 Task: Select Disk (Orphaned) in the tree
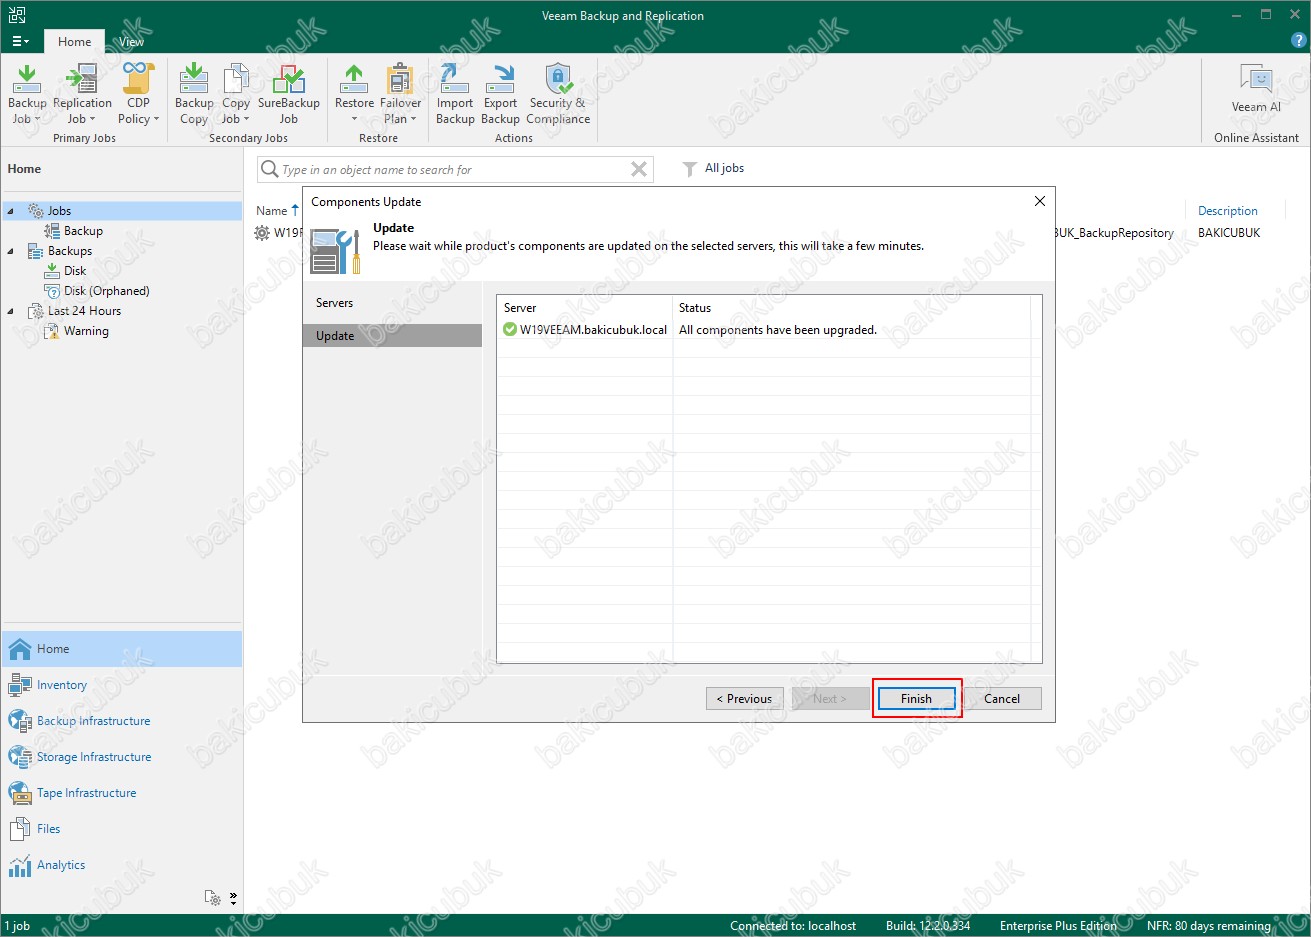(x=97, y=291)
